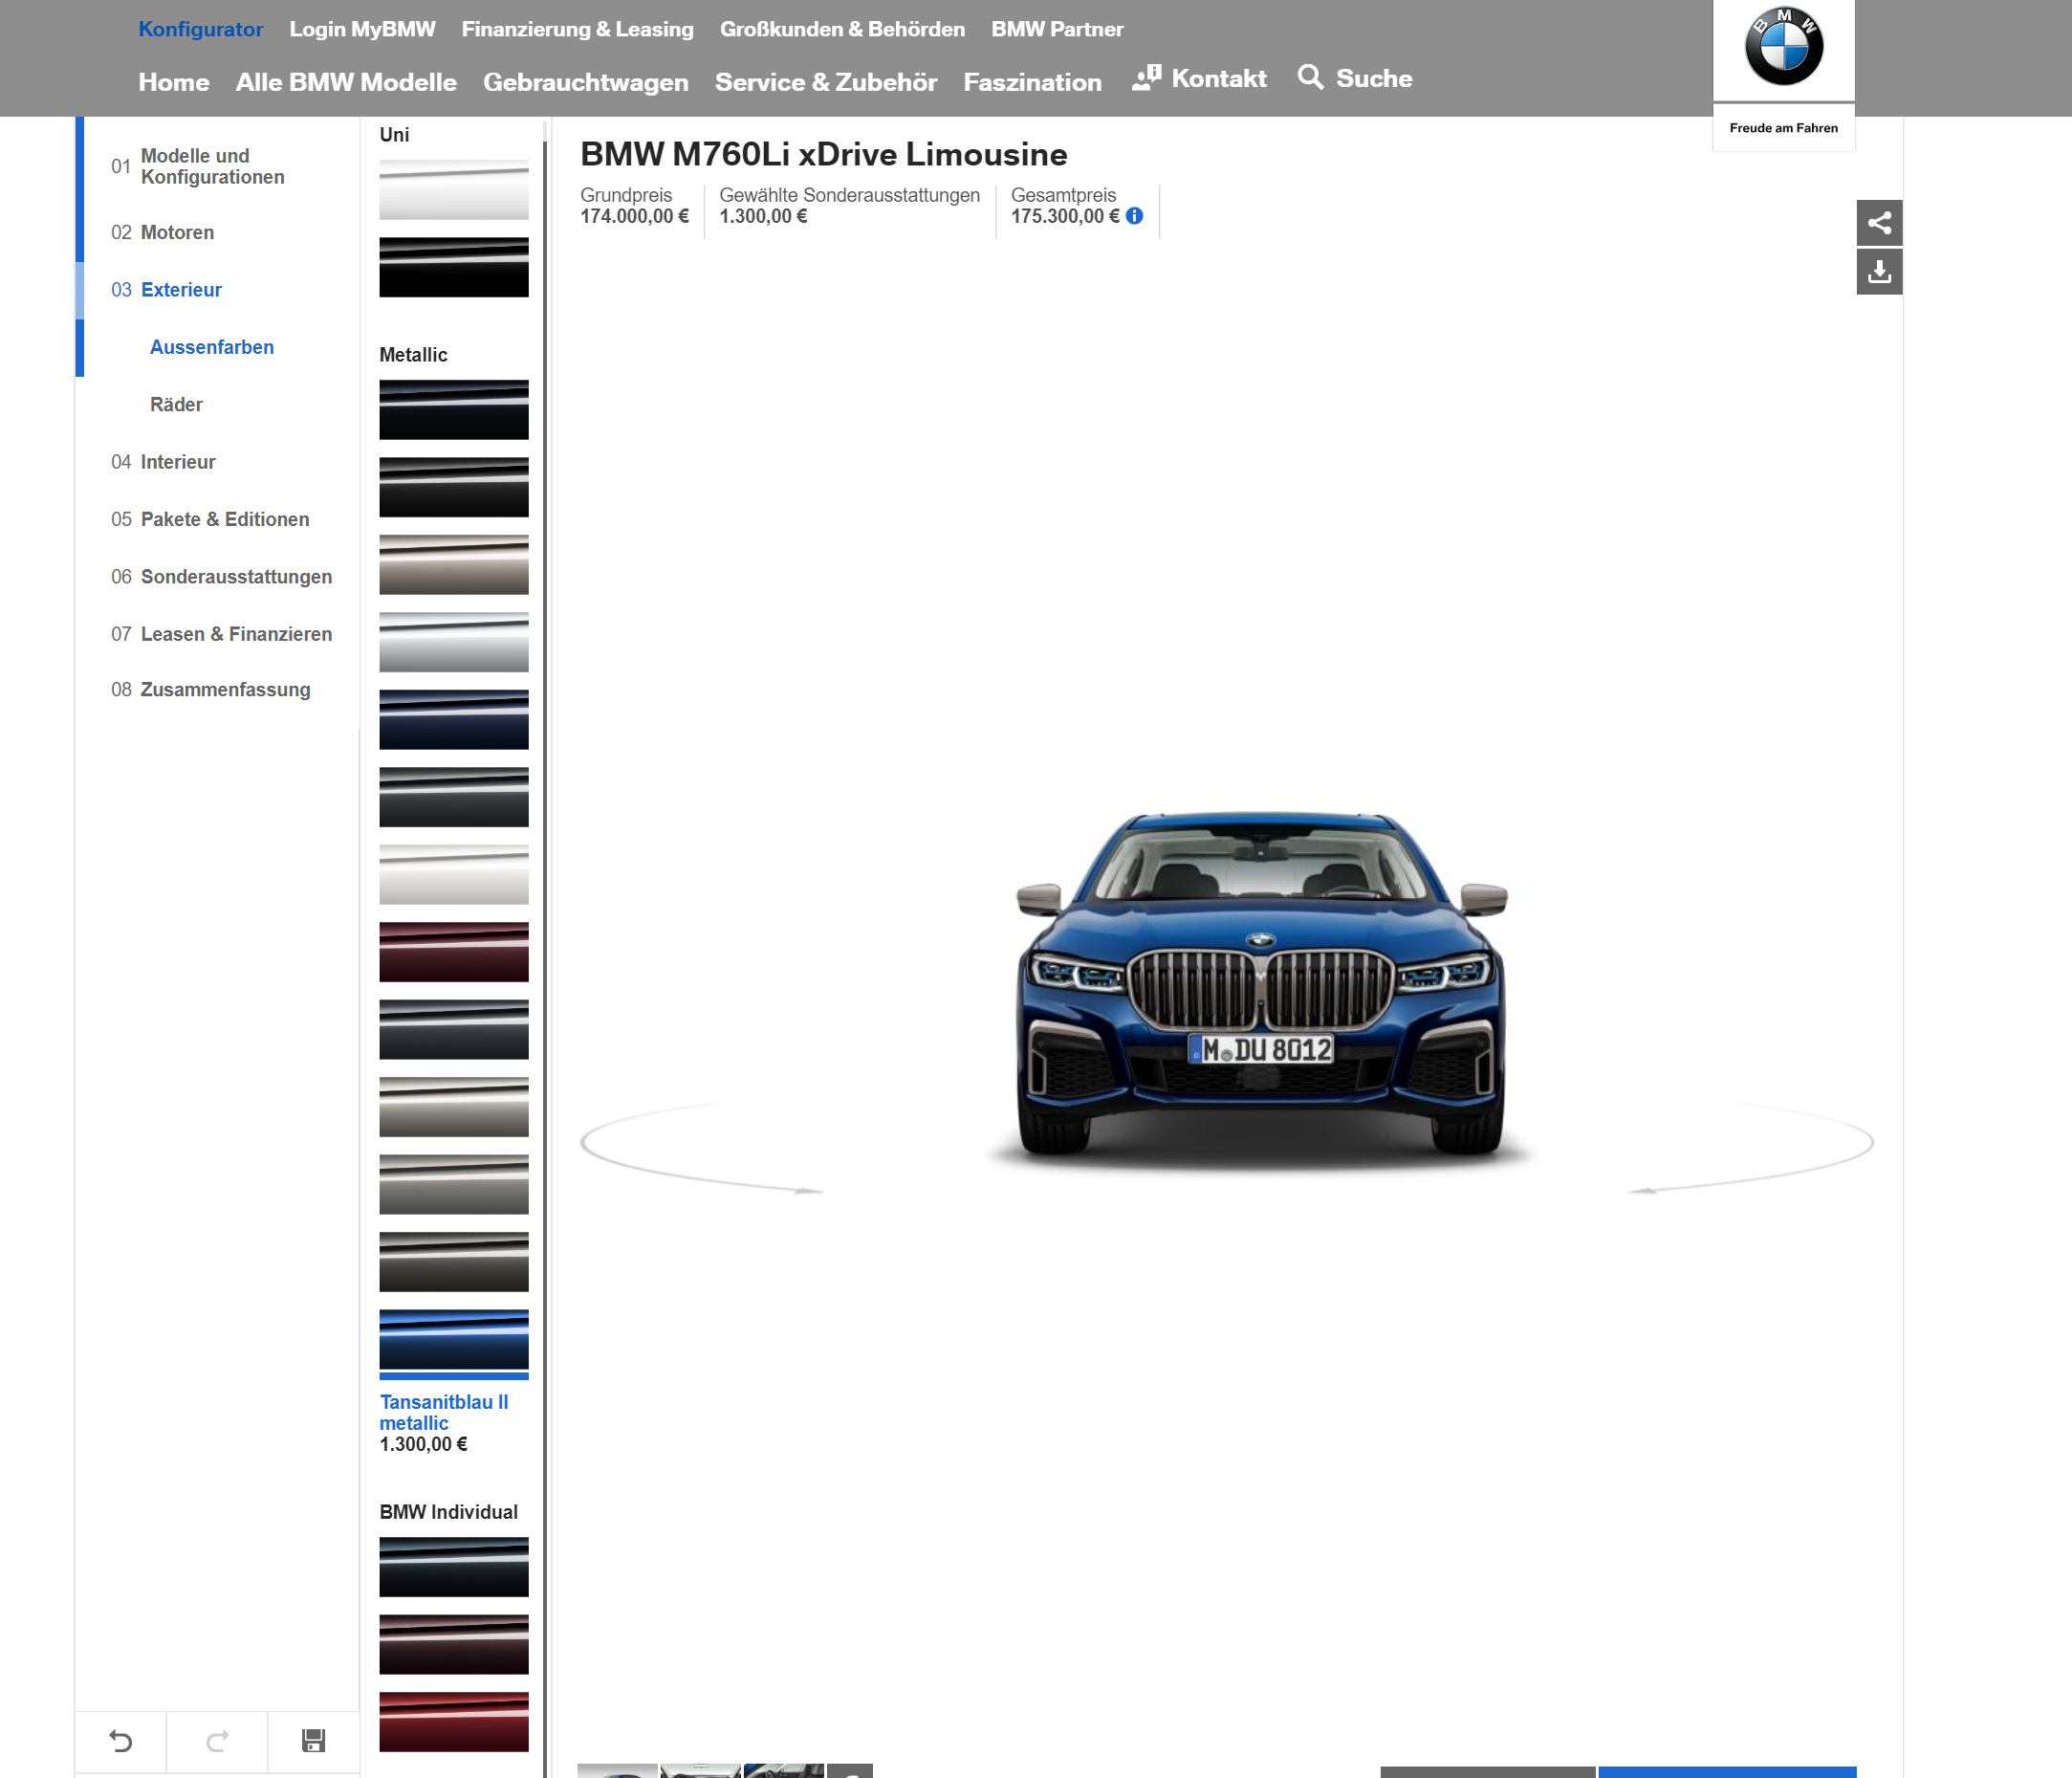Open the Konfigurator tab
The width and height of the screenshot is (2072, 1778).
click(x=200, y=29)
